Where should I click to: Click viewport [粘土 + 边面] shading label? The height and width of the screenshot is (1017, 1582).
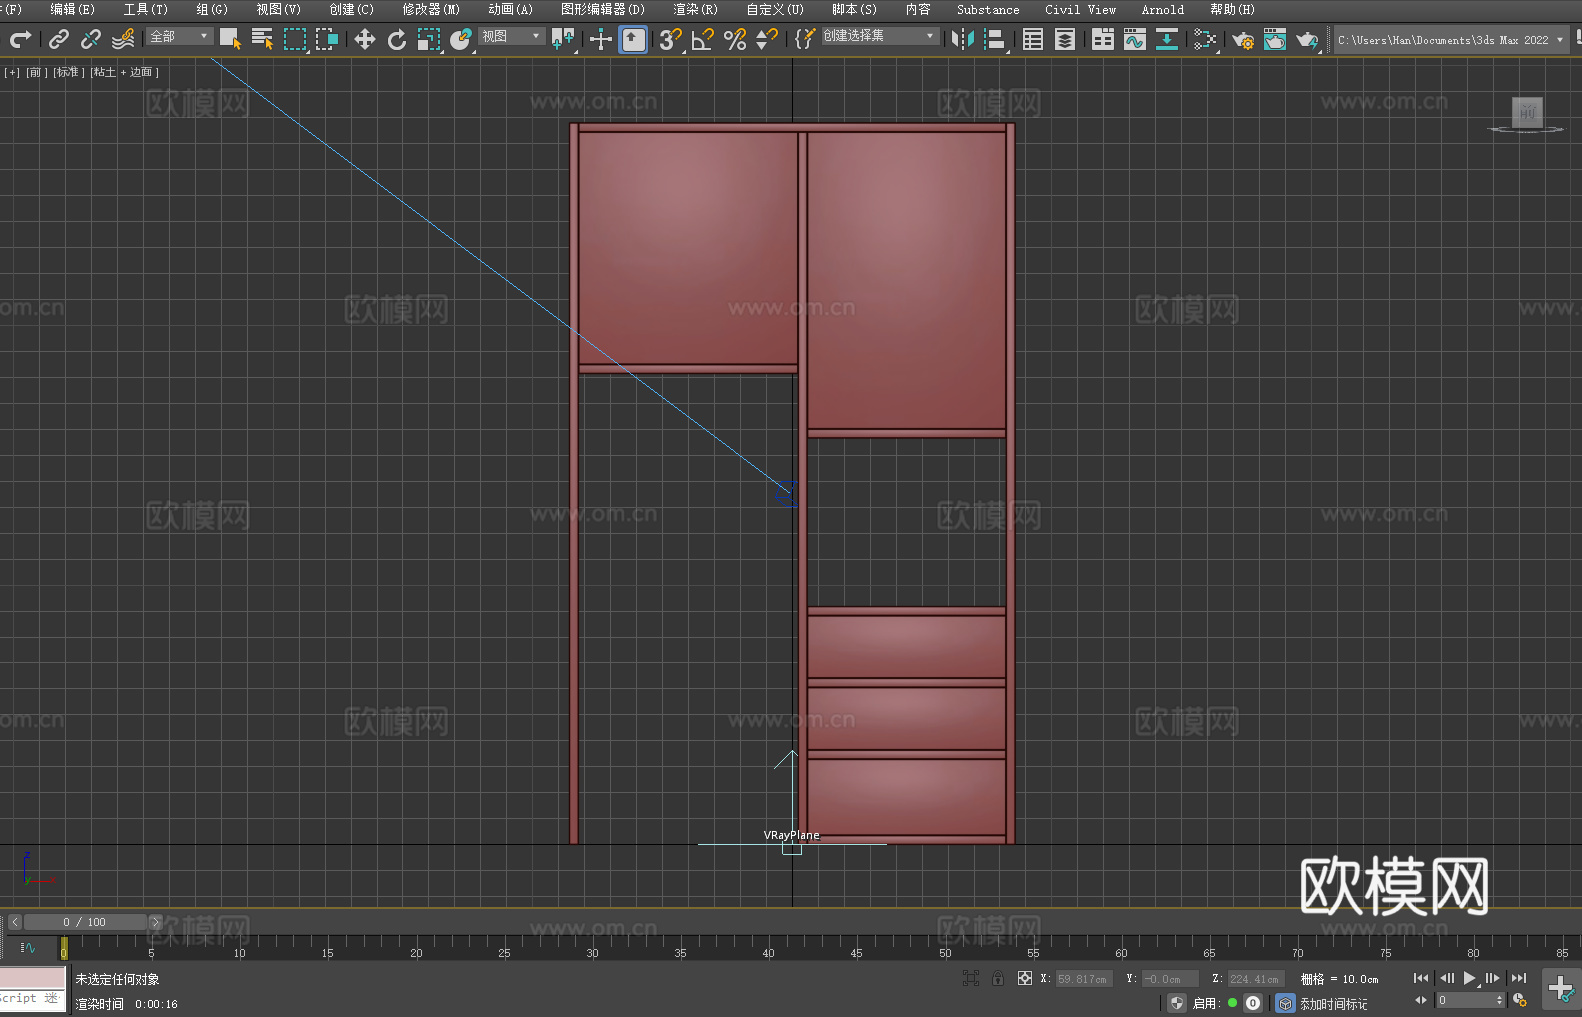[x=125, y=72]
